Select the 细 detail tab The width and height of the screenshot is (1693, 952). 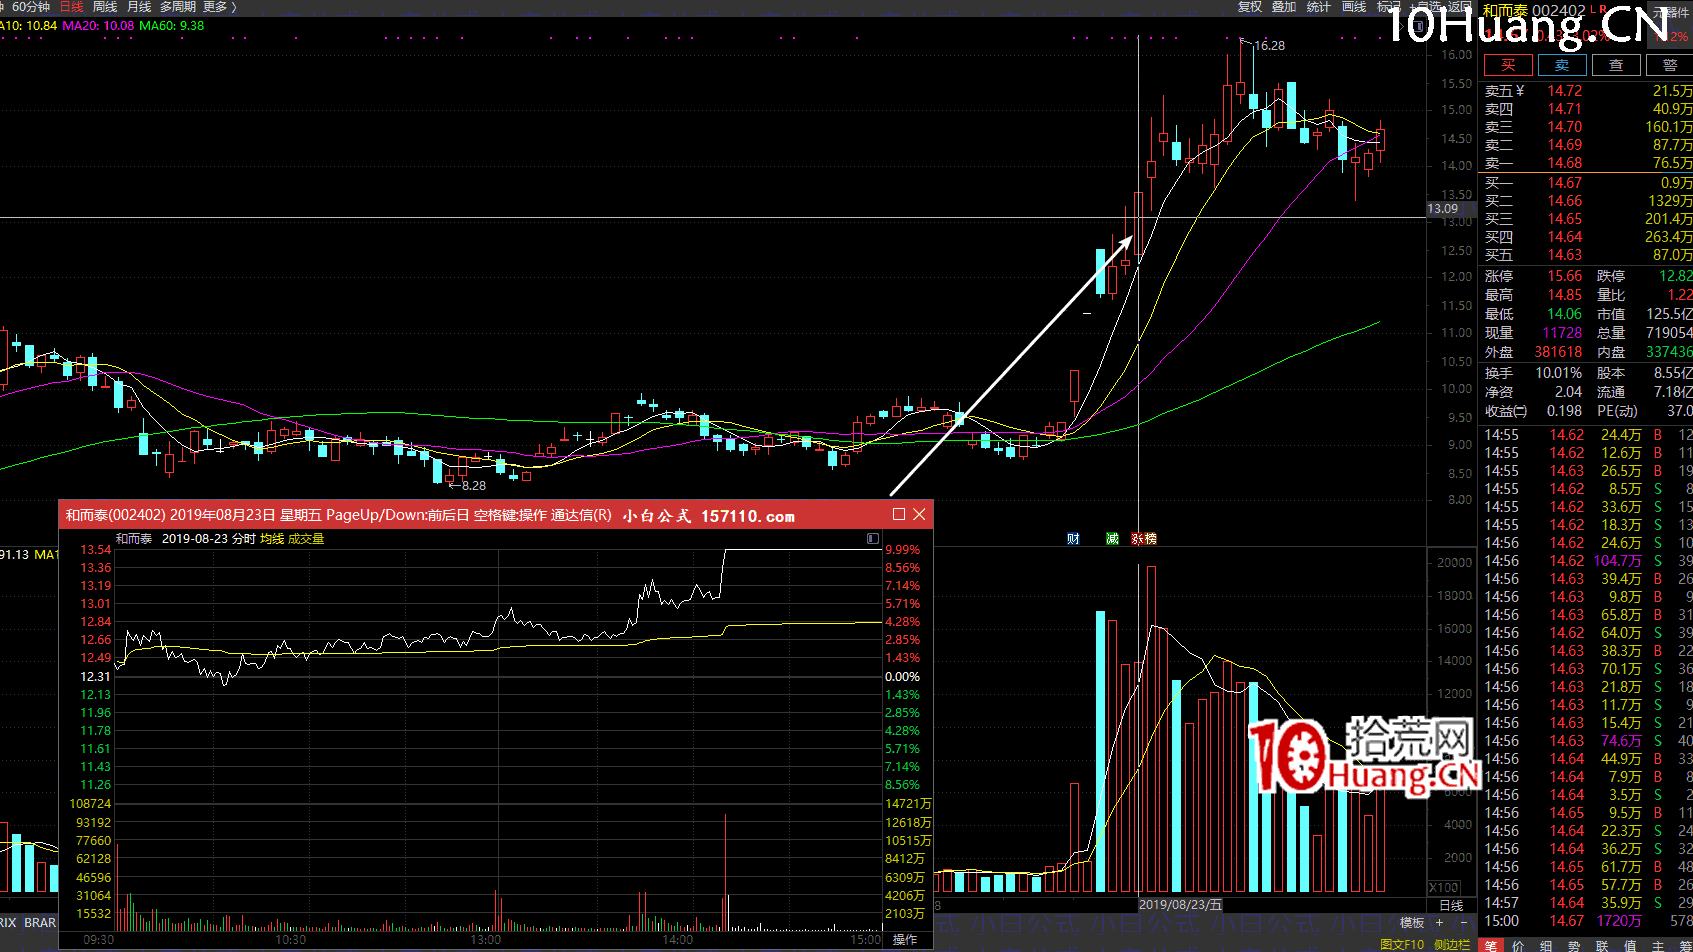pyautogui.click(x=1546, y=945)
